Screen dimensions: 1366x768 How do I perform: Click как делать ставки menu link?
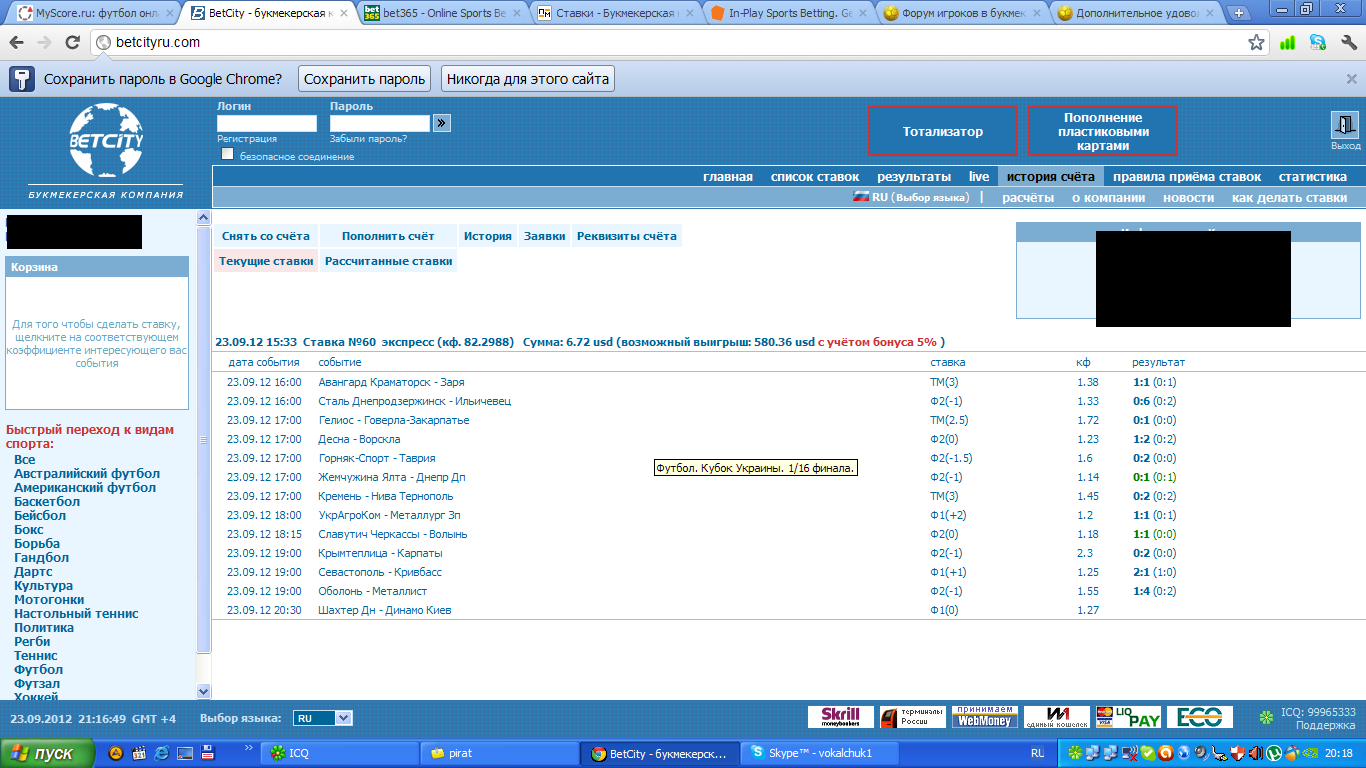pyautogui.click(x=1290, y=198)
